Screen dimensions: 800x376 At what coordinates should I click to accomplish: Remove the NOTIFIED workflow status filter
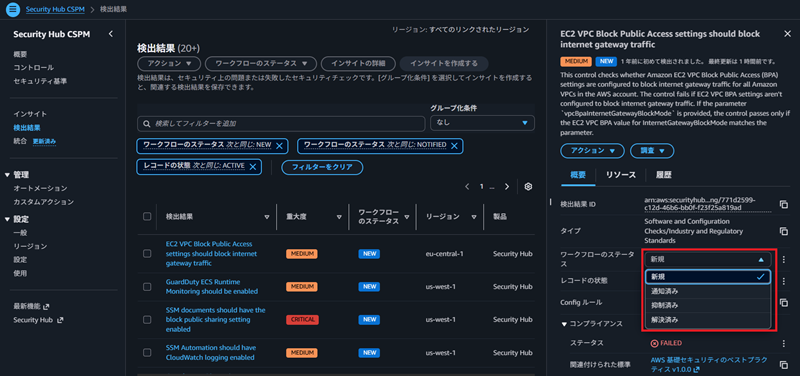pos(454,145)
